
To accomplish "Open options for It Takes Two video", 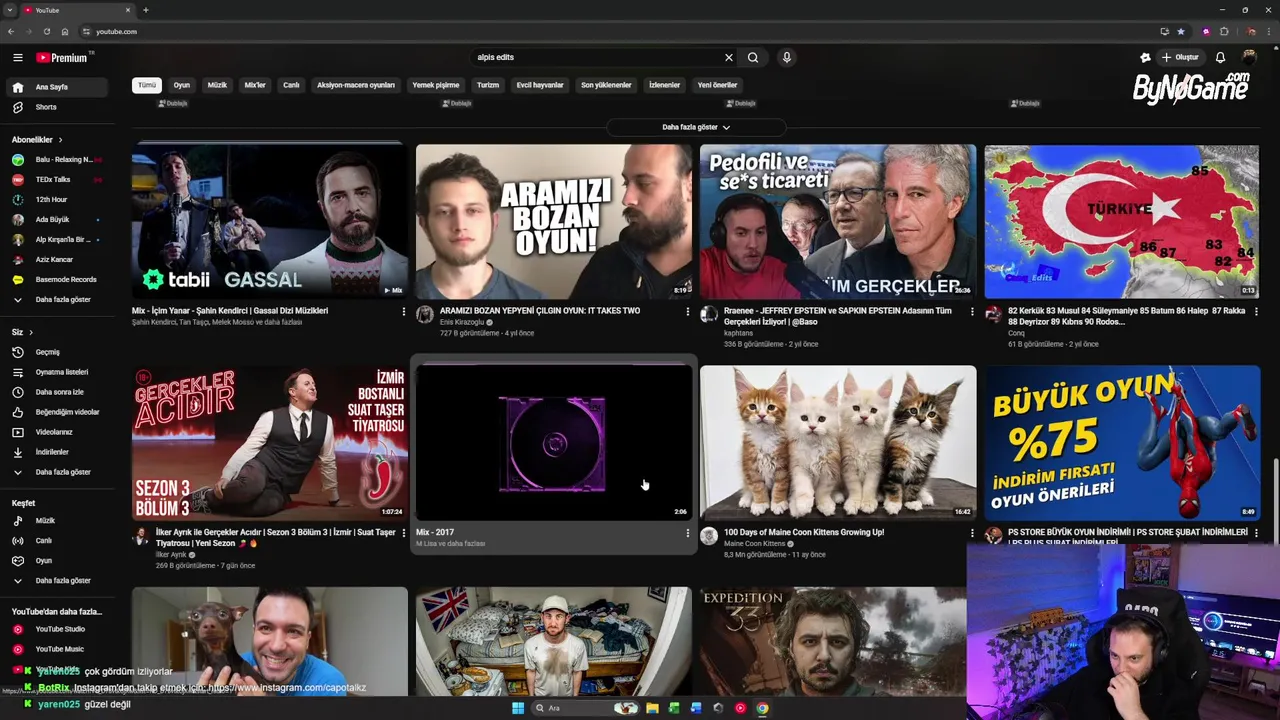I will pos(688,312).
